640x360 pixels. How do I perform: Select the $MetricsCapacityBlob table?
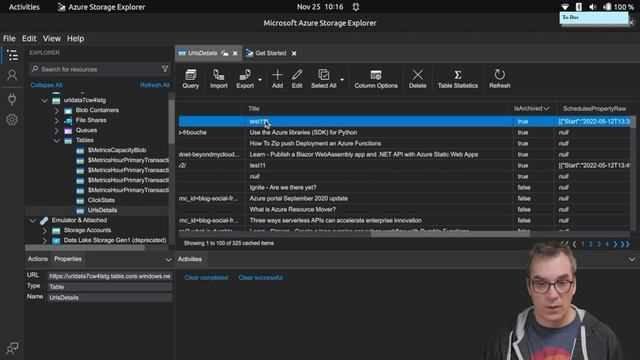[117, 150]
